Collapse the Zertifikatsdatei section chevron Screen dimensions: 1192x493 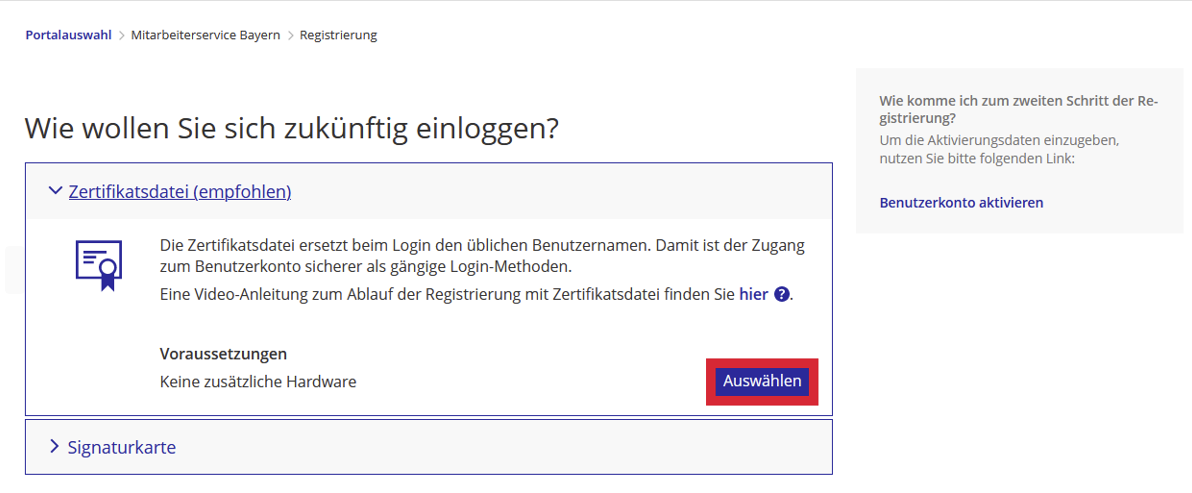pyautogui.click(x=55, y=191)
